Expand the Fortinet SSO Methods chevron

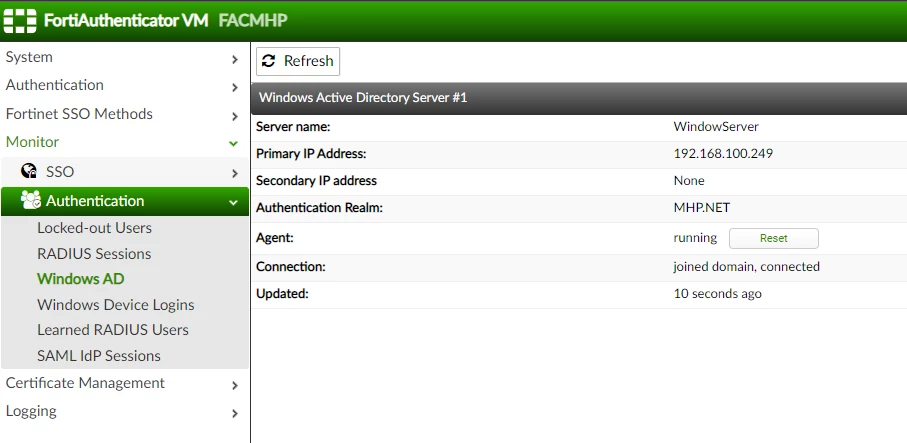[x=234, y=116]
